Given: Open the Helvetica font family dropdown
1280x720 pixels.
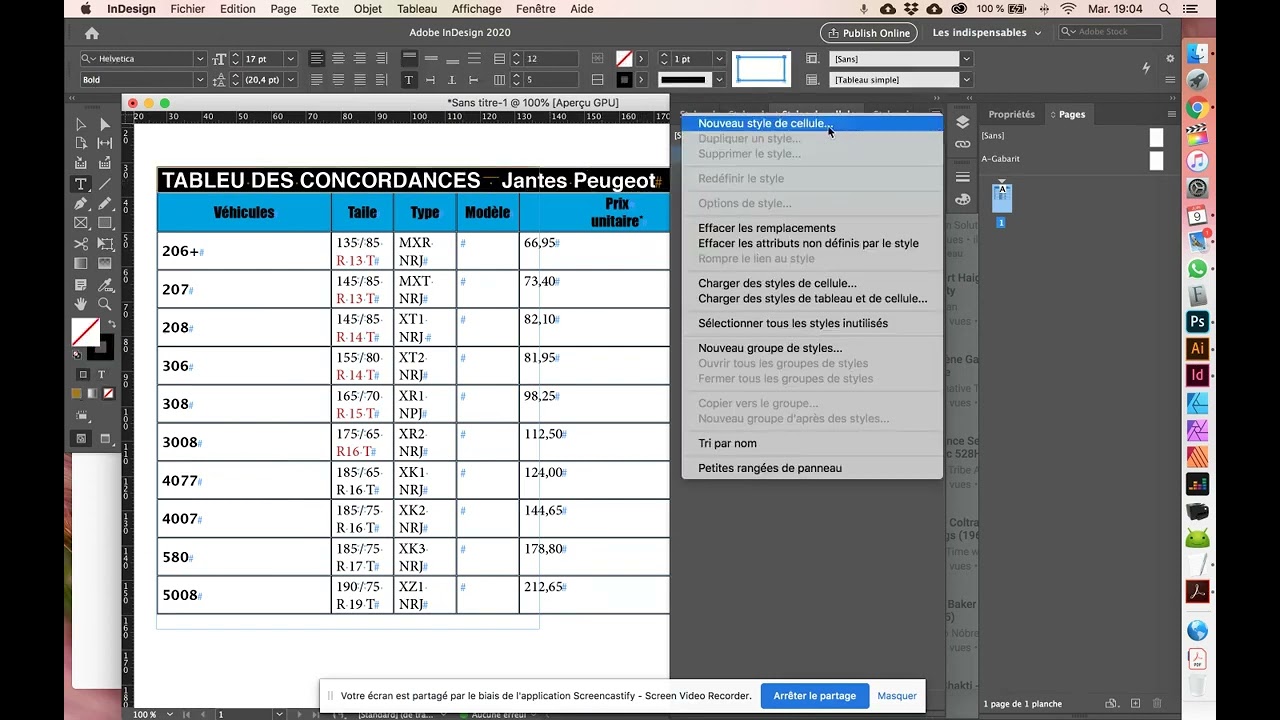Looking at the screenshot, I should click(200, 59).
